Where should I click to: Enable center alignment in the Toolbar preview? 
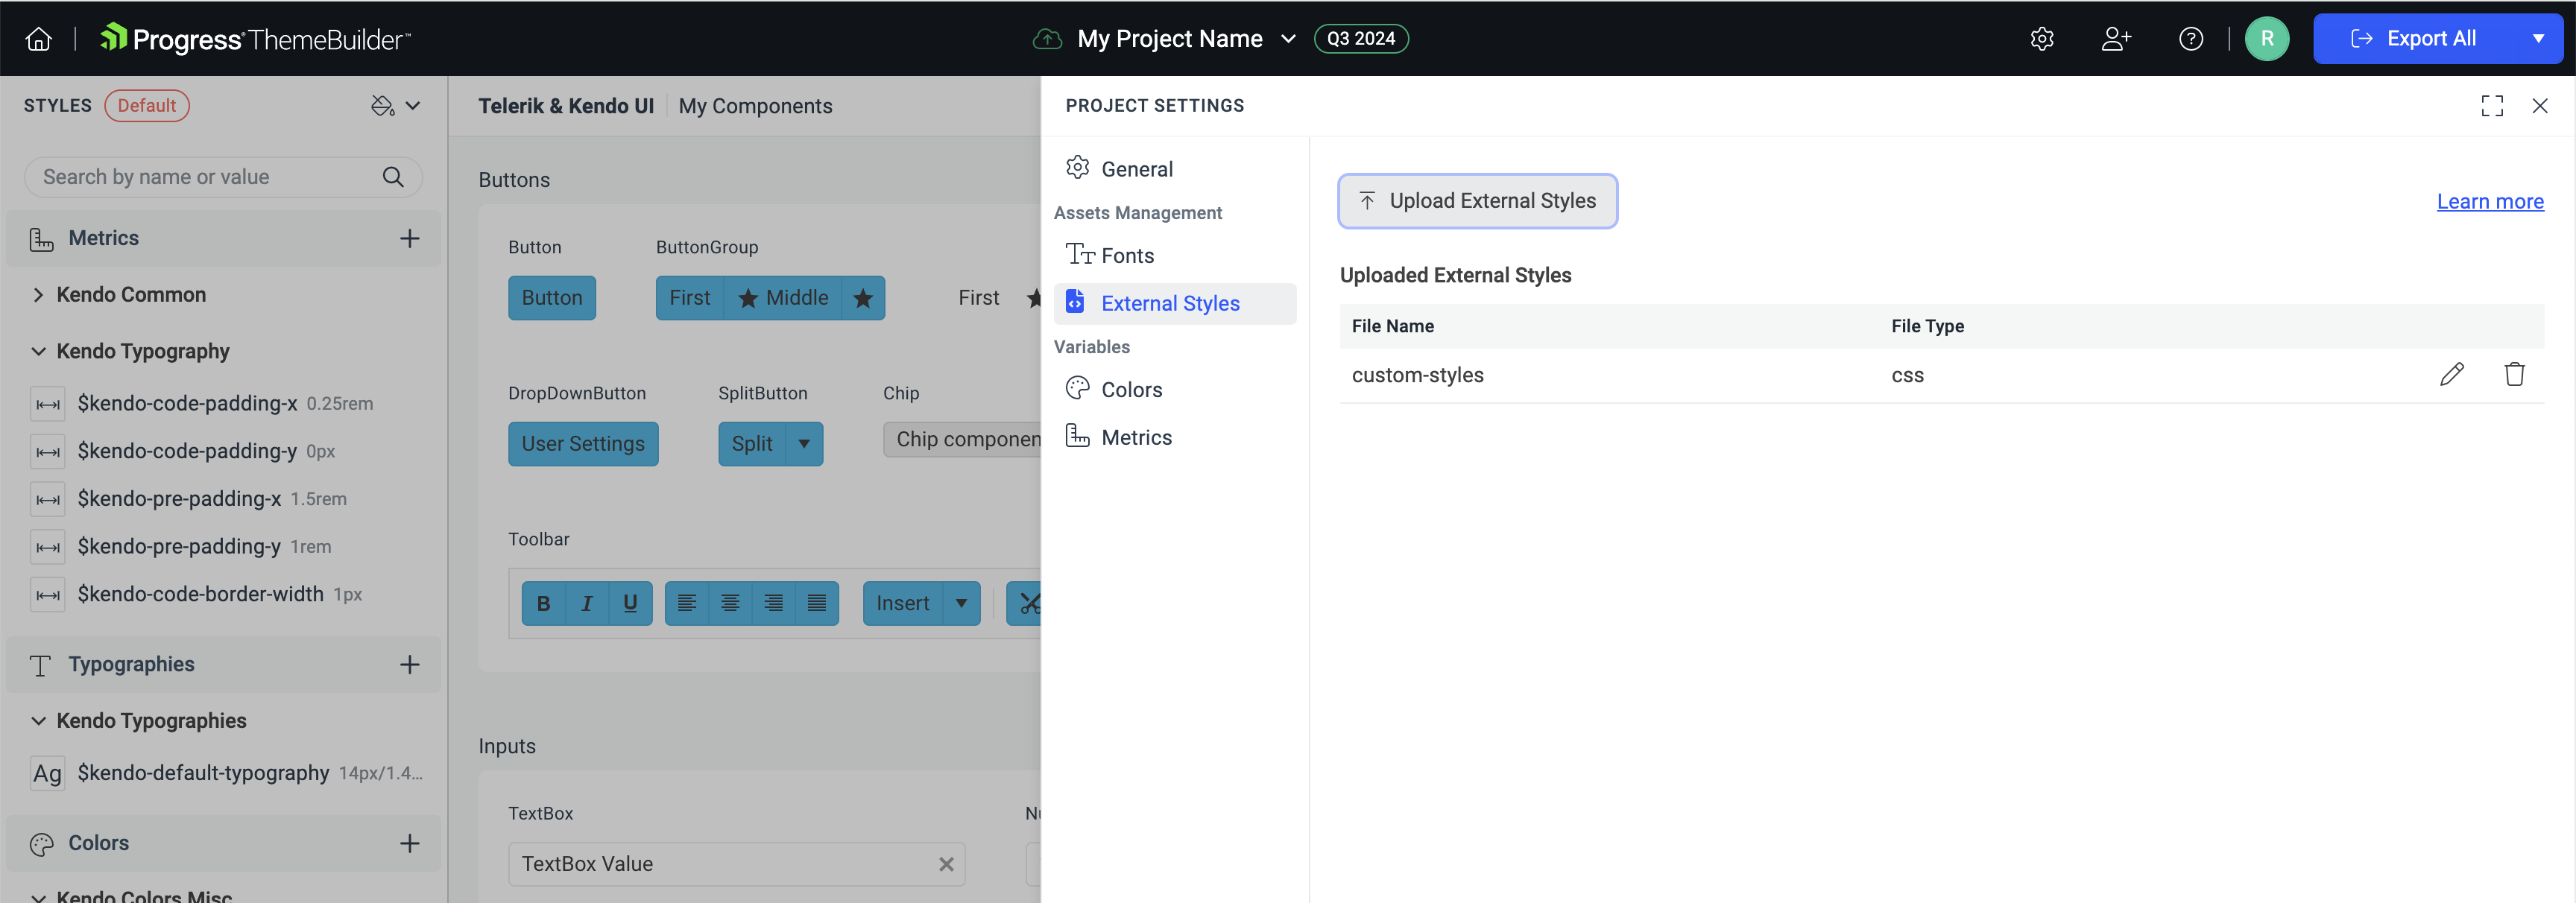tap(731, 603)
